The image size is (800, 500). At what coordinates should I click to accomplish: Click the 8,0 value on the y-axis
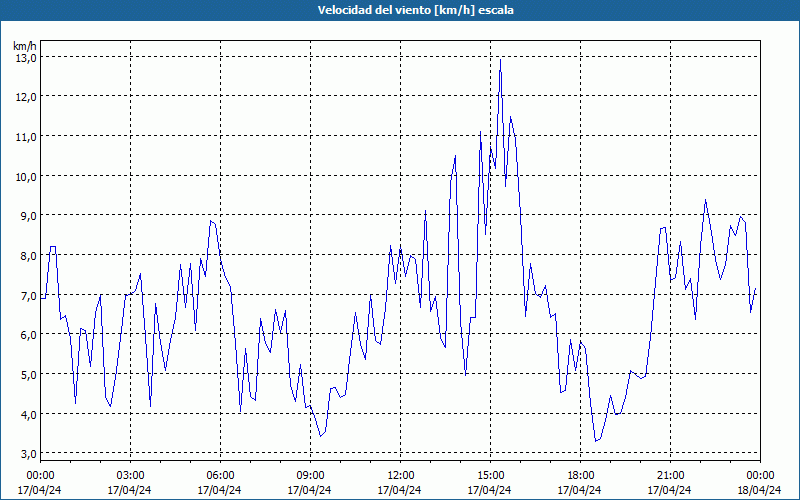pyautogui.click(x=28, y=256)
